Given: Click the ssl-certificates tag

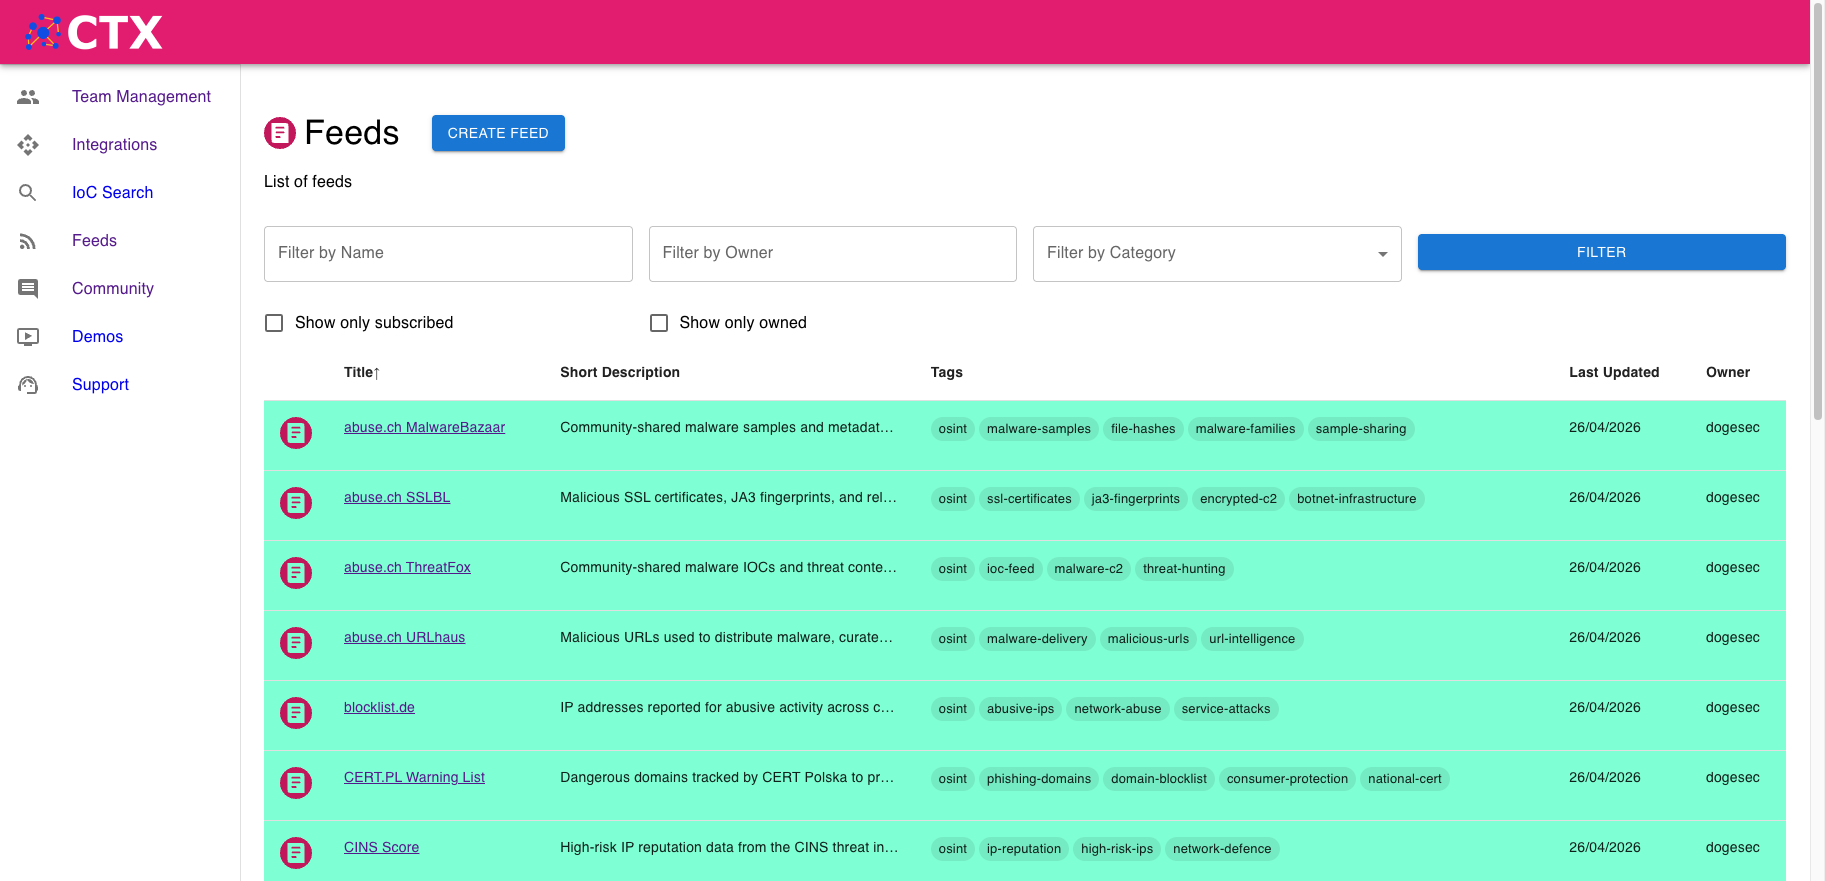Looking at the screenshot, I should coord(1029,499).
